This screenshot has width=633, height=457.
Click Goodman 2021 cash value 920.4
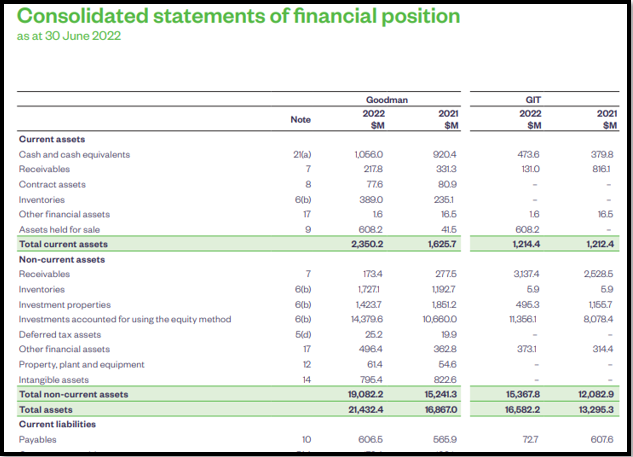(x=446, y=155)
